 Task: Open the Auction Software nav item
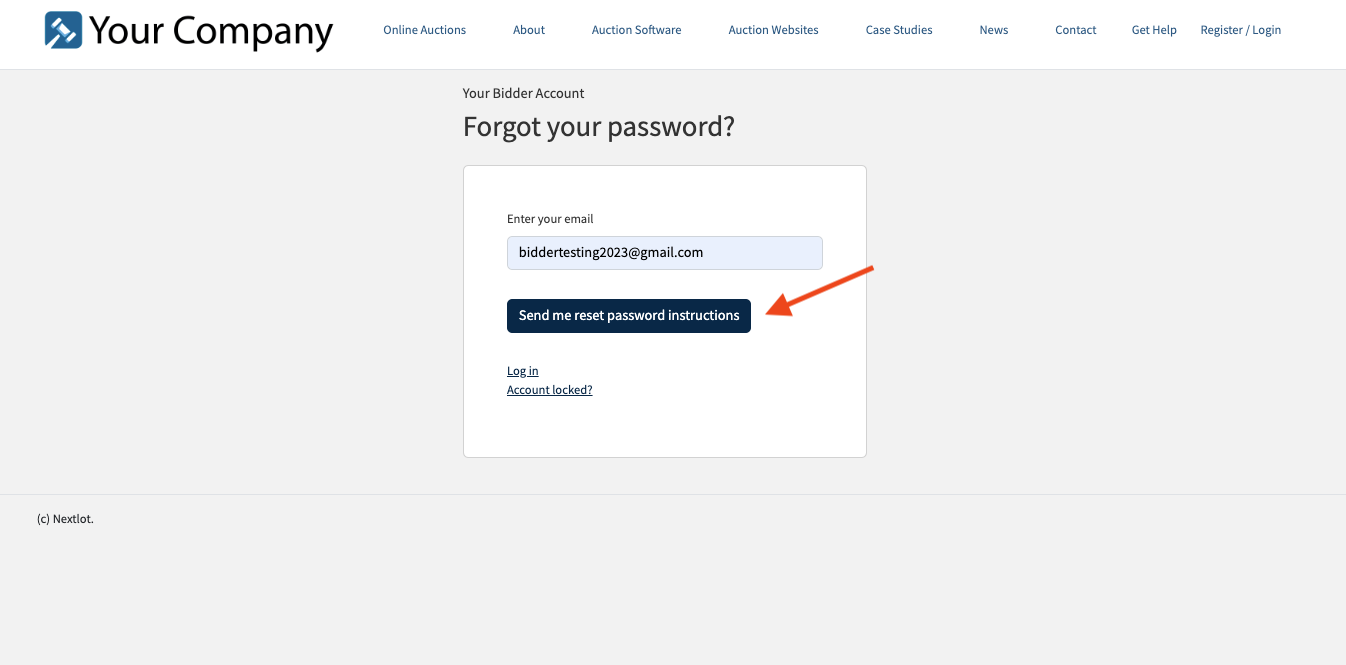(x=636, y=30)
